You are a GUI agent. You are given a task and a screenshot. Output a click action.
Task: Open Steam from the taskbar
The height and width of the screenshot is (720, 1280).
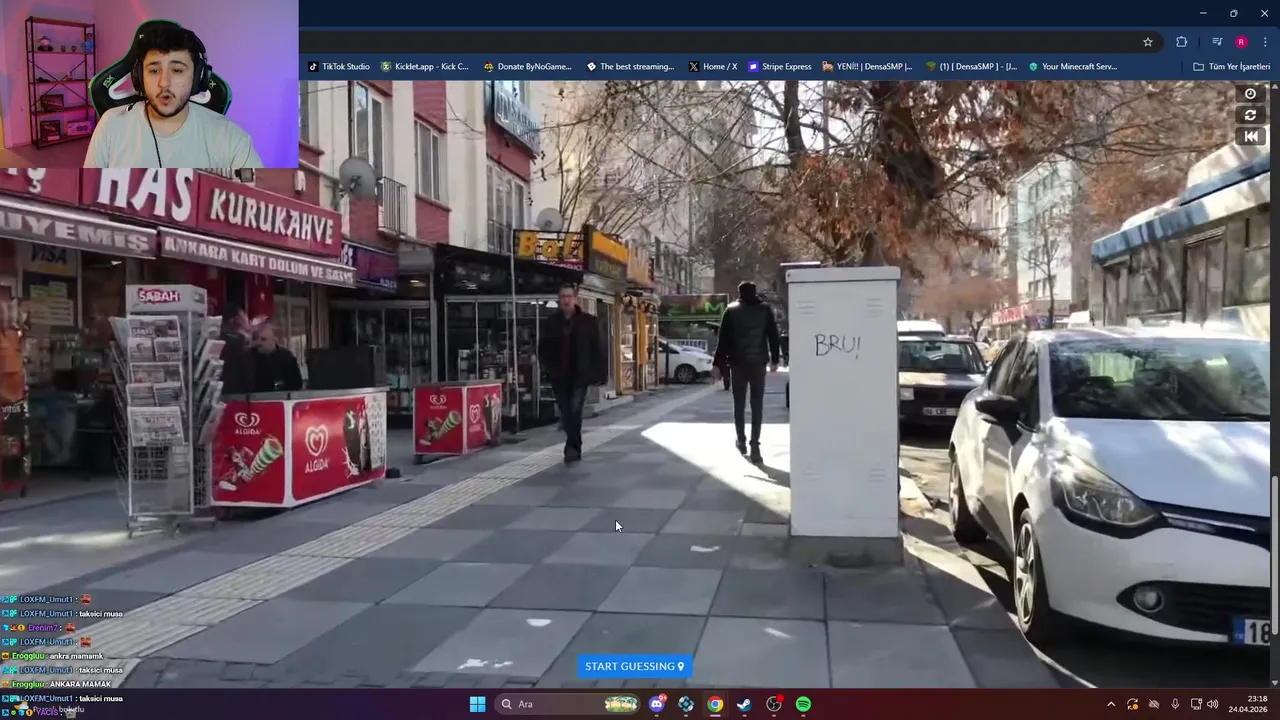coord(744,704)
